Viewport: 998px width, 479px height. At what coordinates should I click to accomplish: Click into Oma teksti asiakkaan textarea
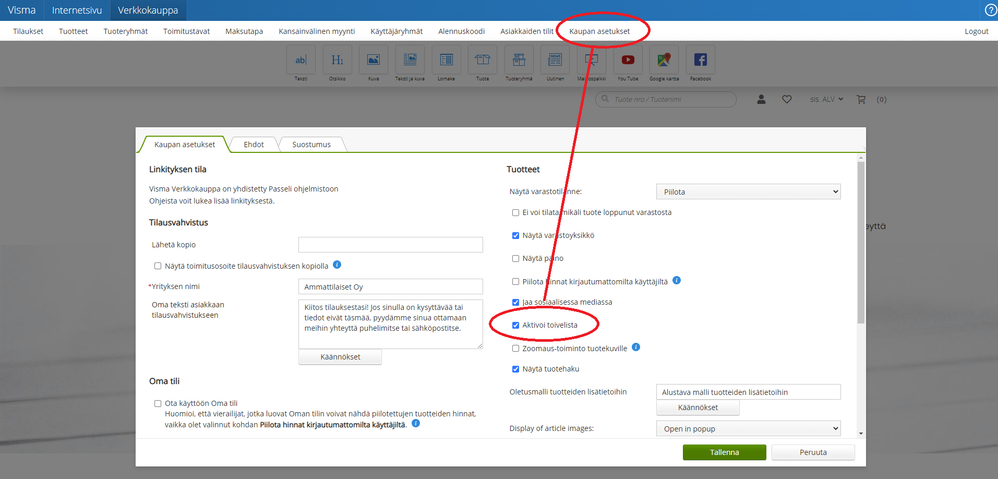[x=390, y=324]
